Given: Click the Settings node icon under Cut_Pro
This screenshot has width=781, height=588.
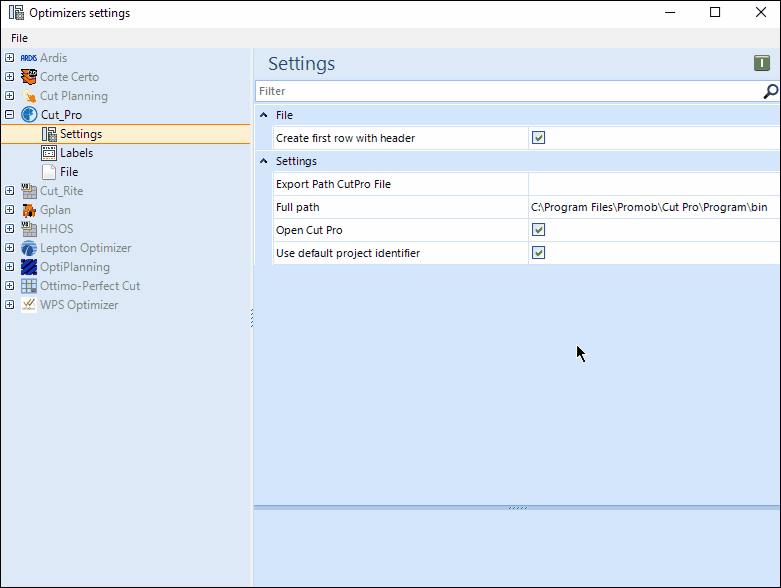Looking at the screenshot, I should pos(49,134).
